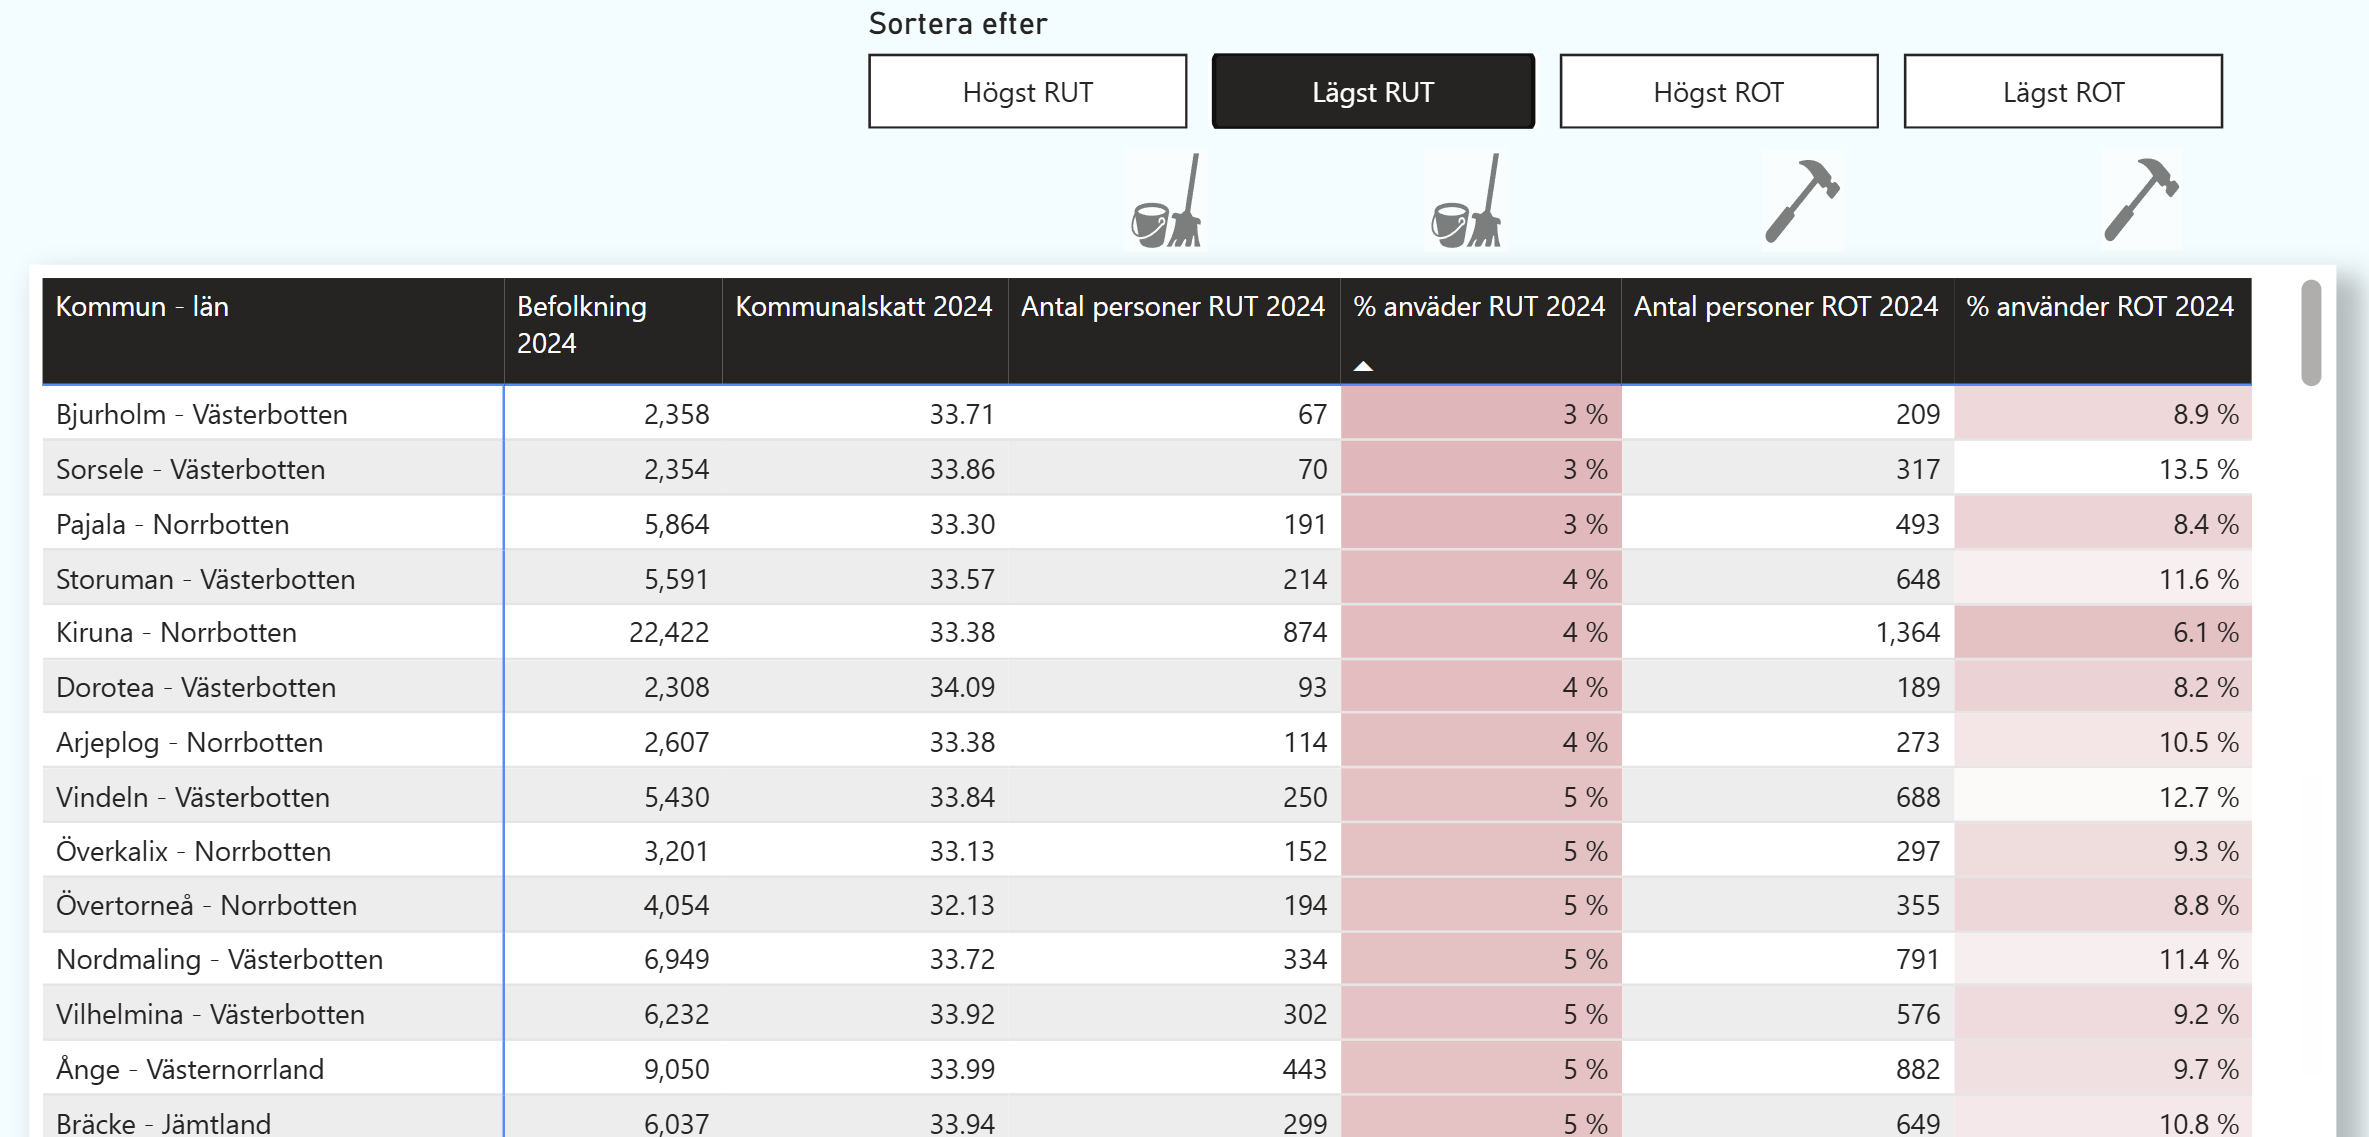Image resolution: width=2369 pixels, height=1137 pixels.
Task: Select Bjurholm - Västerbotten row
Action: pyautogui.click(x=202, y=414)
